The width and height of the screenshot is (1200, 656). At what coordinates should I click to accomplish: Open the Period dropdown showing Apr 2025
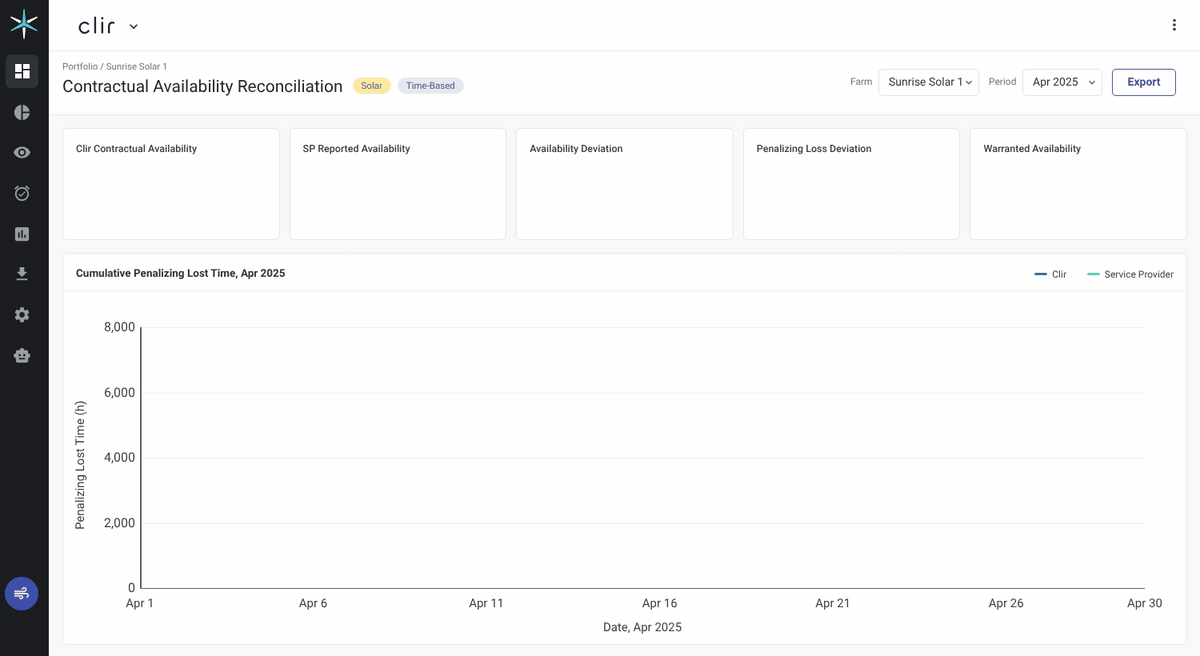tap(1062, 82)
